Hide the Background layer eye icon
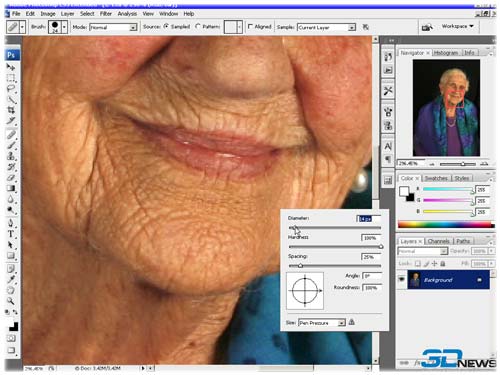Image resolution: width=500 pixels, height=375 pixels. click(x=402, y=279)
